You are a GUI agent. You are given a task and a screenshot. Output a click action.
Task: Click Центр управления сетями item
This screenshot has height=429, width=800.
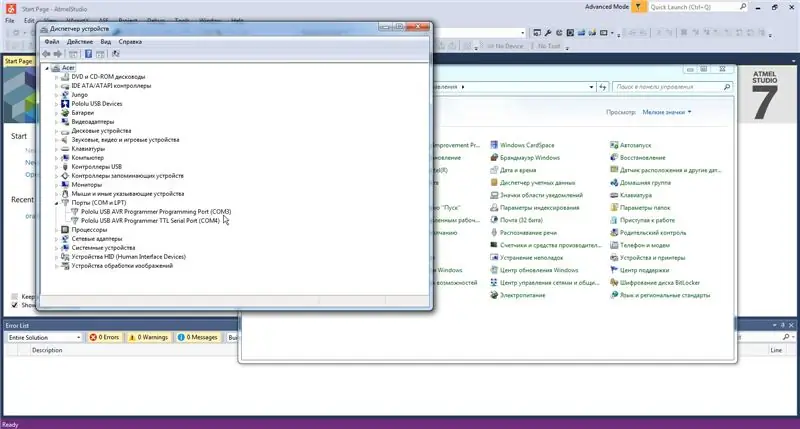coord(549,283)
